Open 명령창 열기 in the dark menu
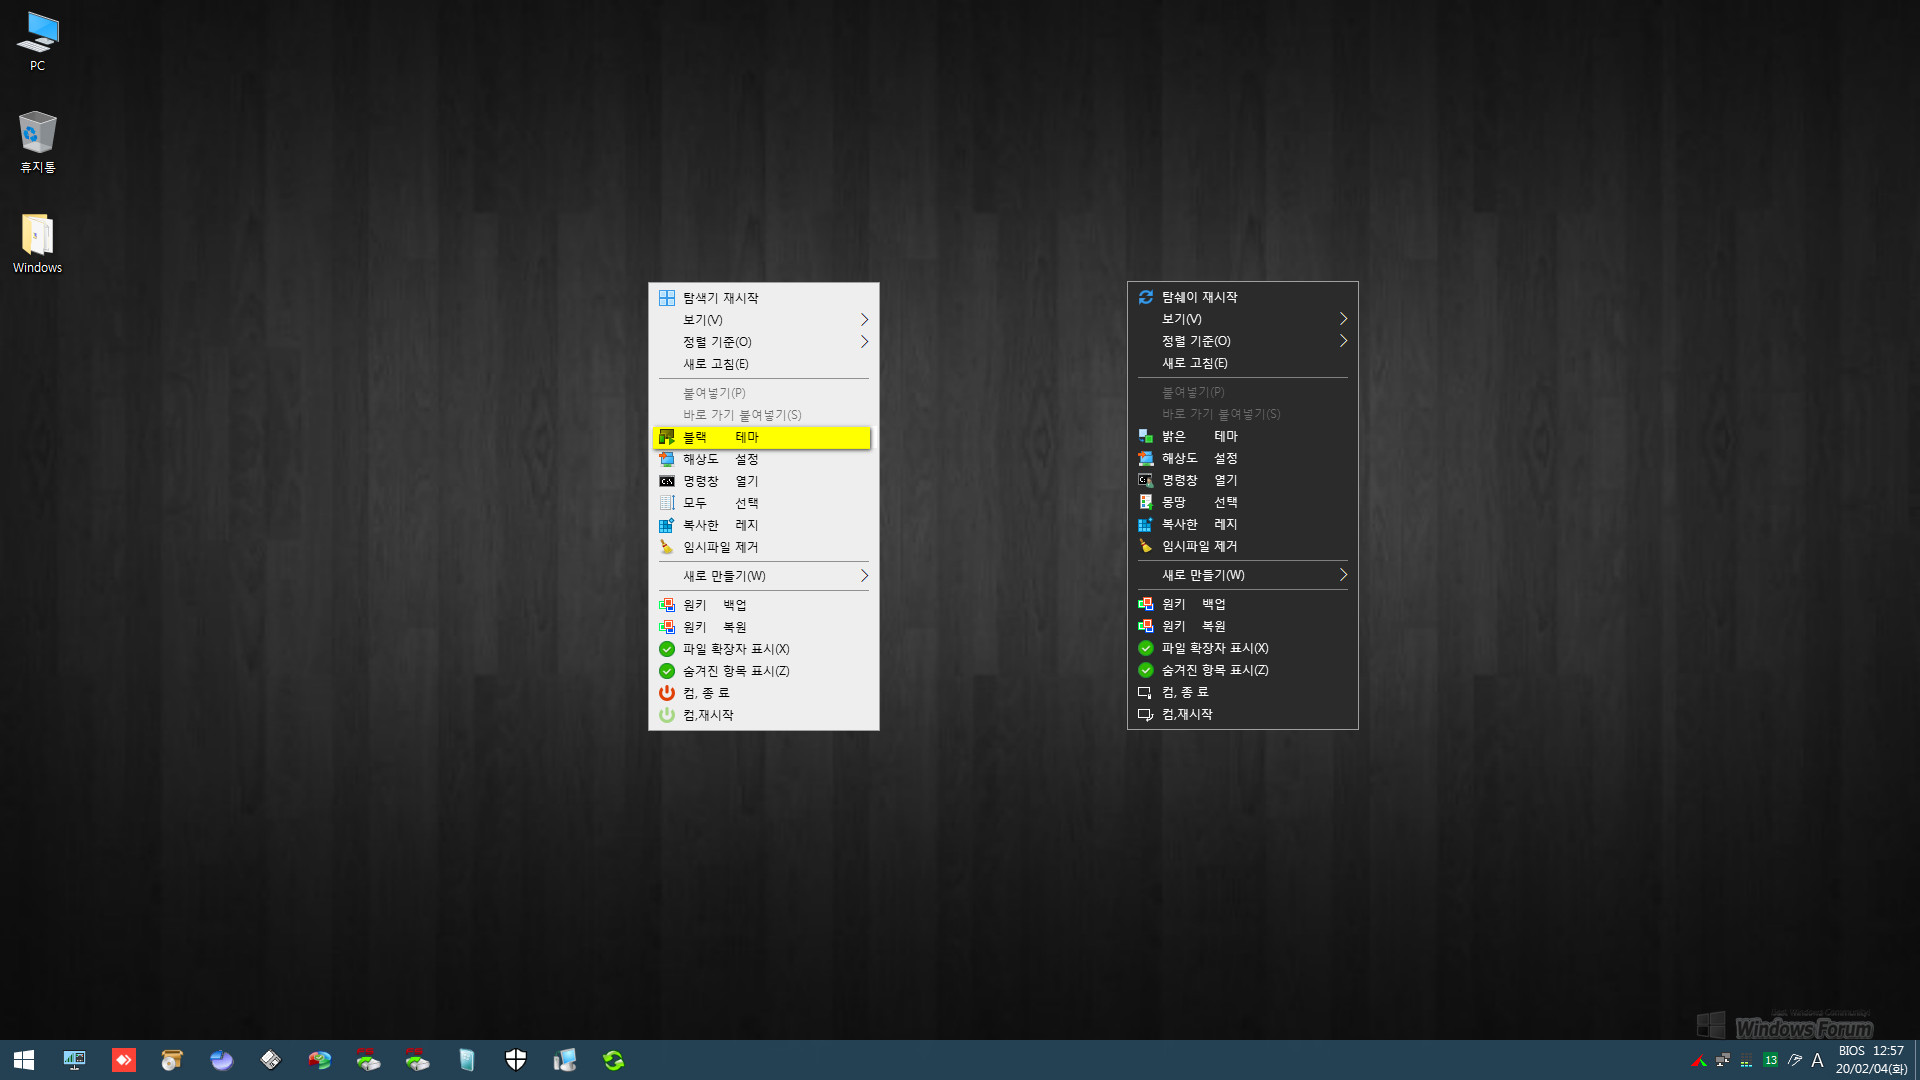This screenshot has height=1080, width=1920. (x=1242, y=480)
